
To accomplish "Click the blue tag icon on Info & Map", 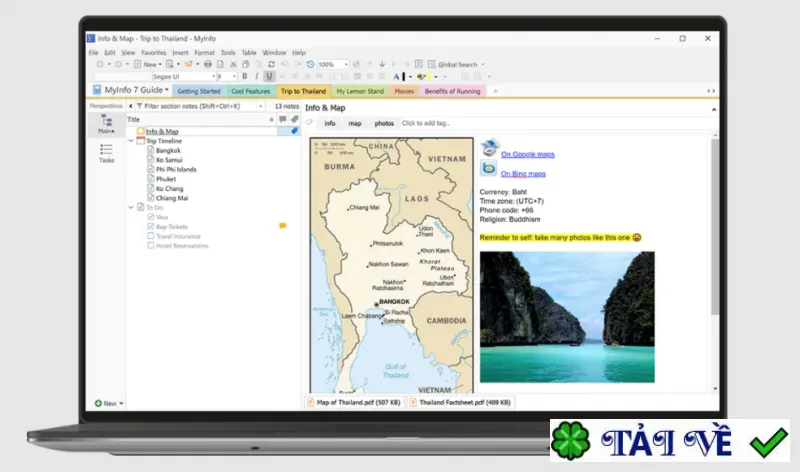I will pos(294,131).
